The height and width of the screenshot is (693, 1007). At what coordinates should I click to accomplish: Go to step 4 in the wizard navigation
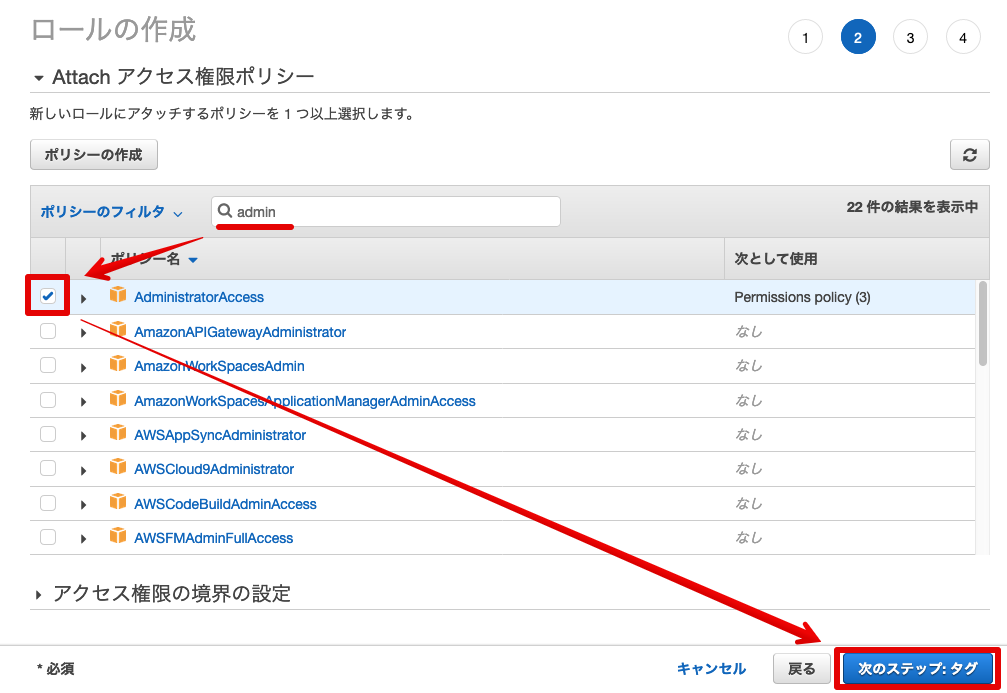pyautogui.click(x=962, y=36)
